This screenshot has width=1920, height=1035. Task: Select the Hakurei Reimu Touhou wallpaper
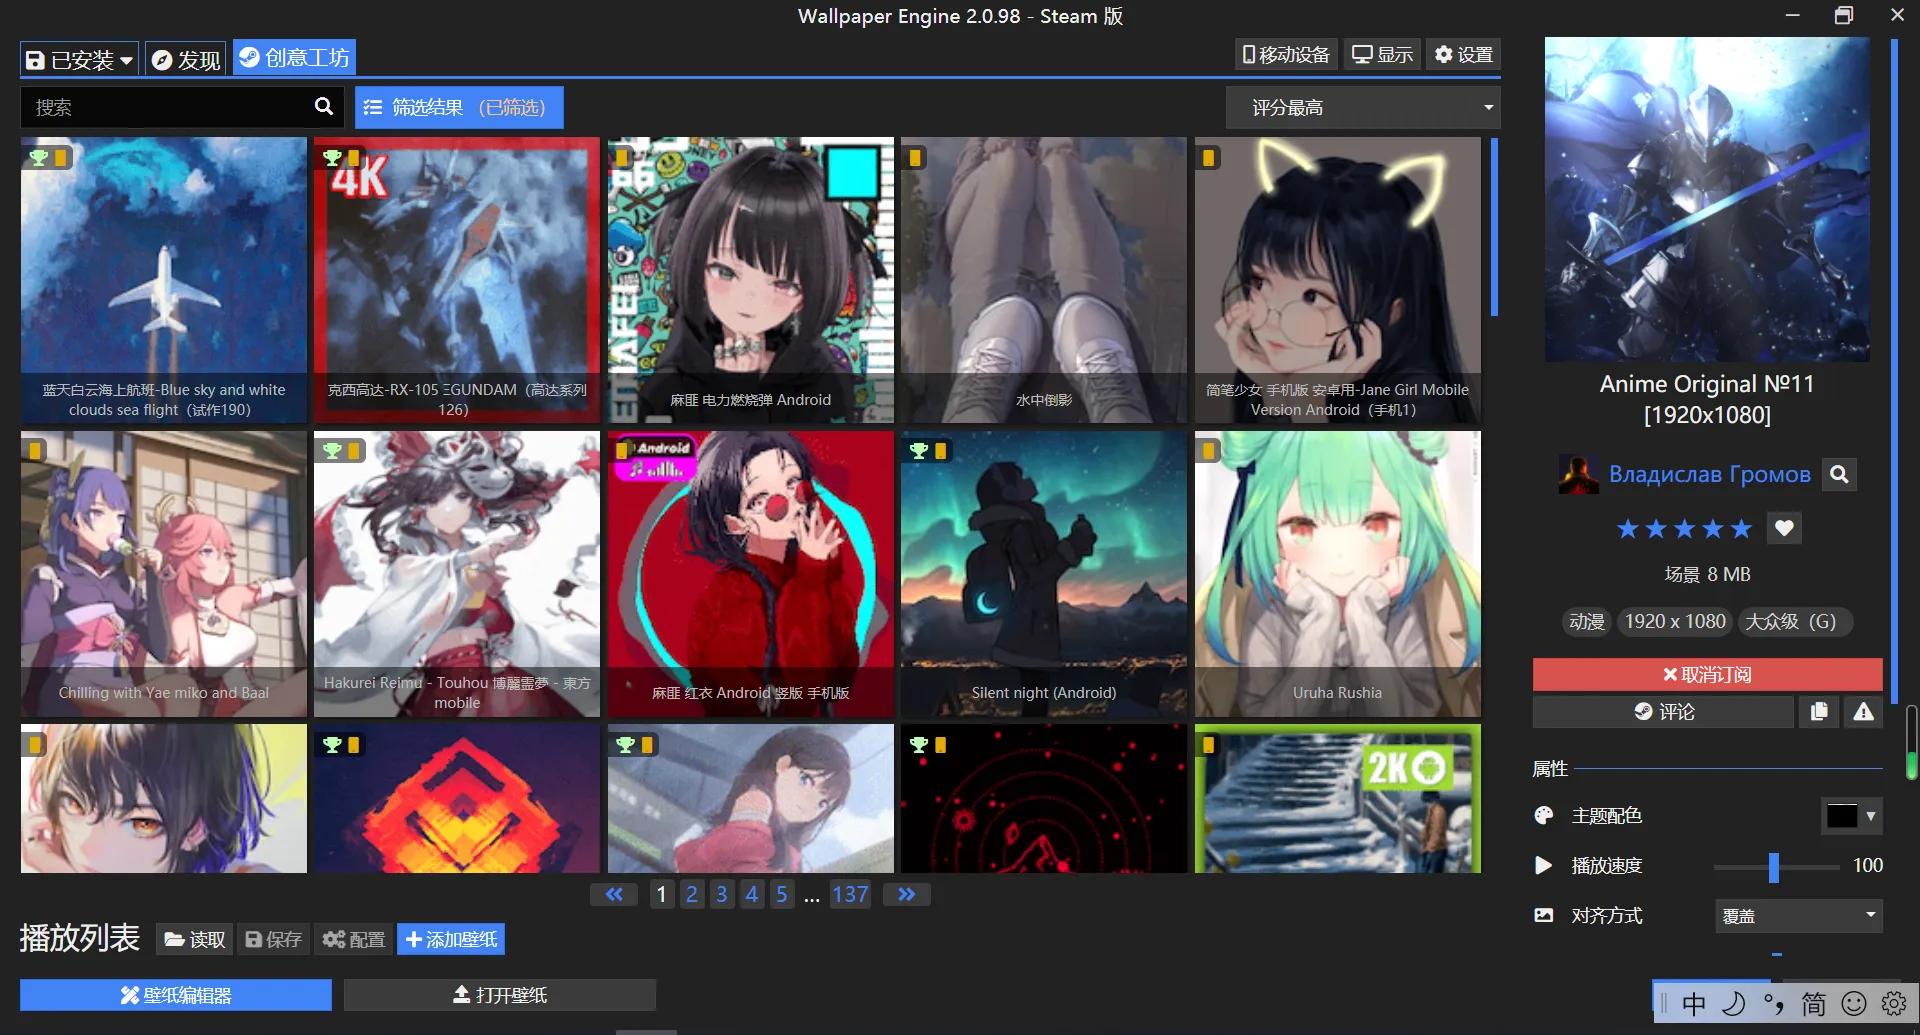pyautogui.click(x=457, y=574)
